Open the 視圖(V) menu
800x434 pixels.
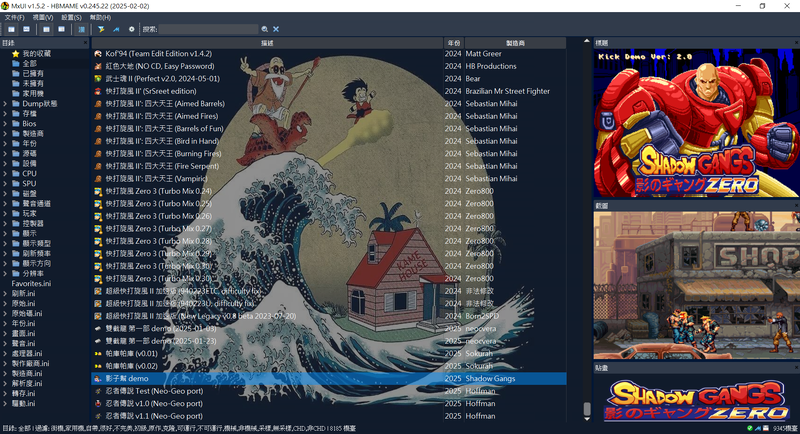pos(43,17)
